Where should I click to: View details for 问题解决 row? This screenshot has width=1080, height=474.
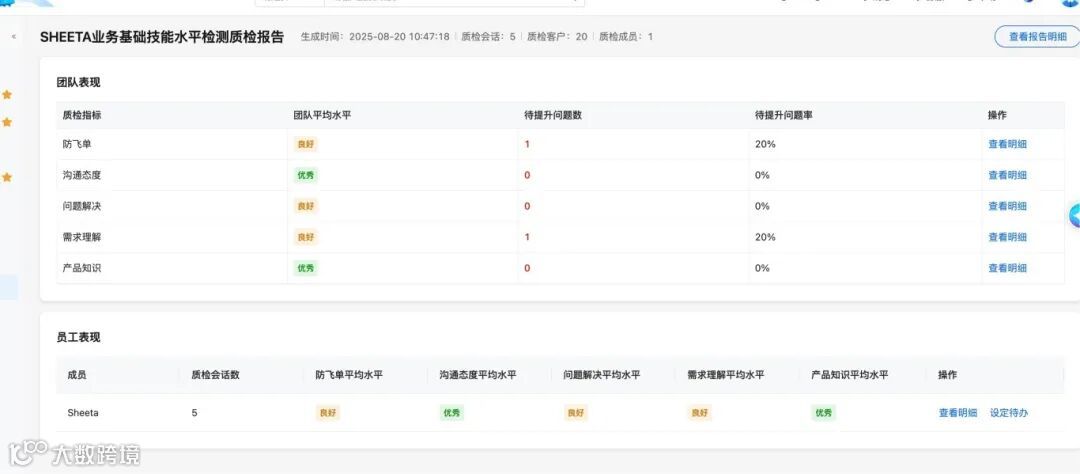point(1007,206)
